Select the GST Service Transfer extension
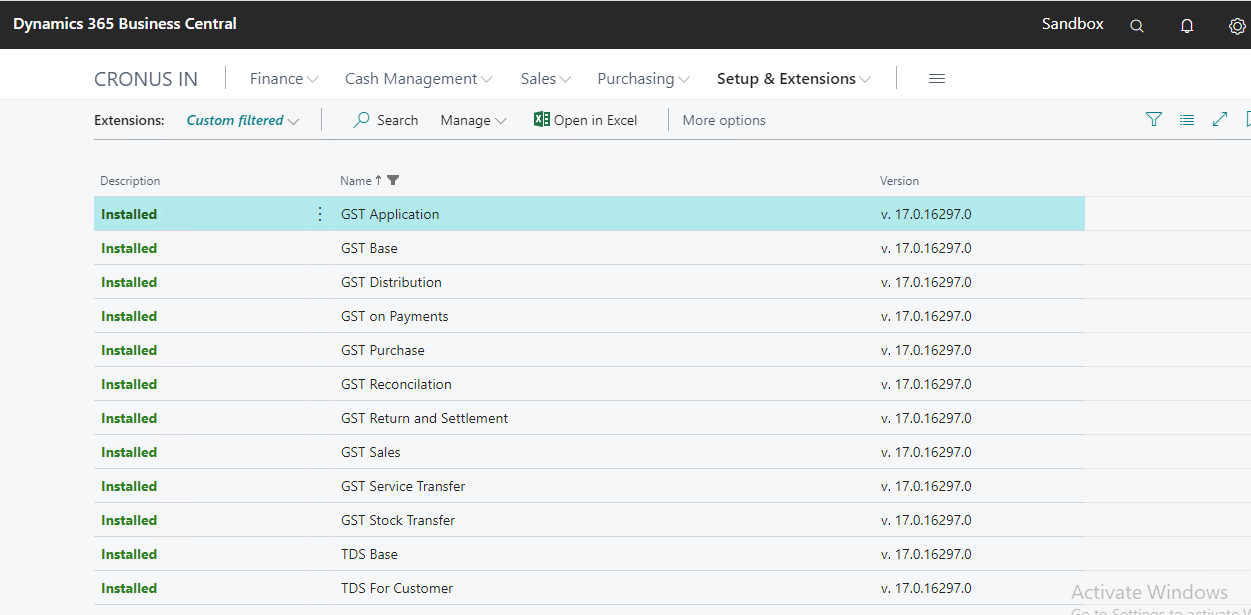Screen dimensions: 1251x615 (403, 486)
